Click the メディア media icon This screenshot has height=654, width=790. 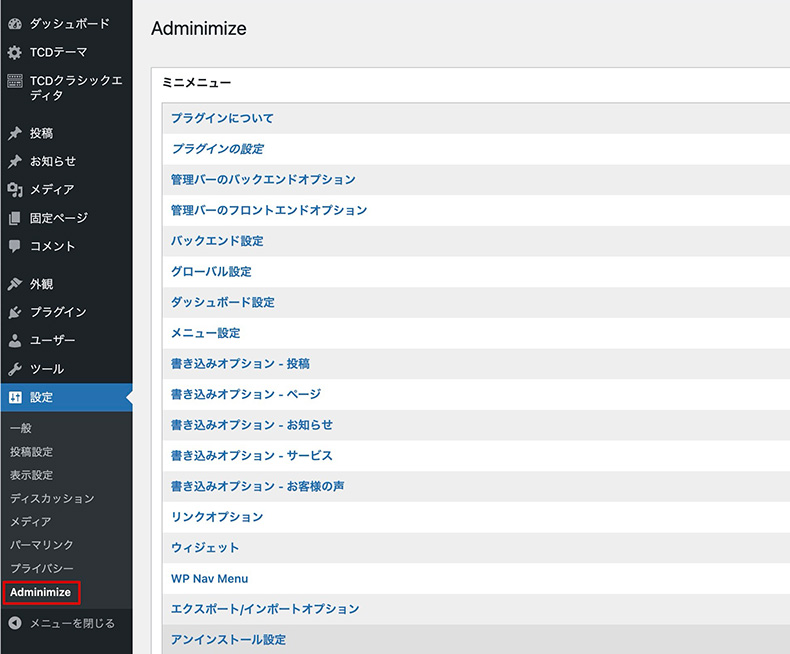pyautogui.click(x=14, y=190)
